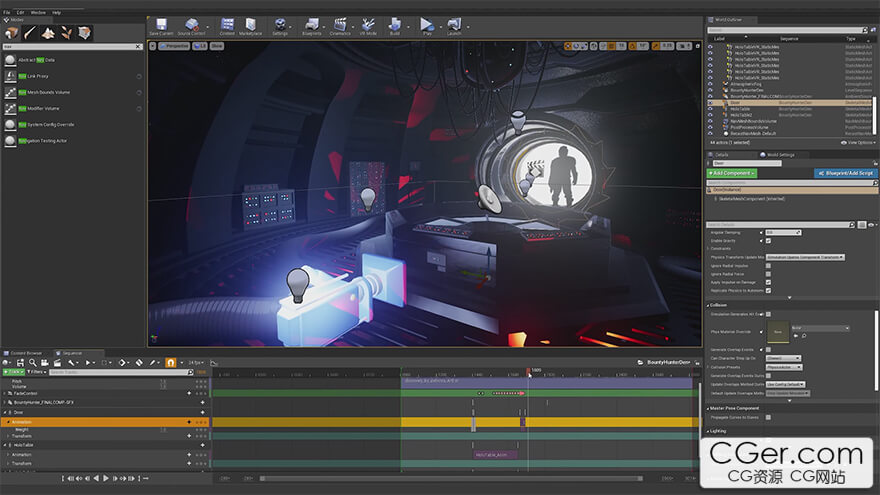Click use-selected-asset arrow under Phys Material Override
This screenshot has width=880, height=495.
coord(795,336)
